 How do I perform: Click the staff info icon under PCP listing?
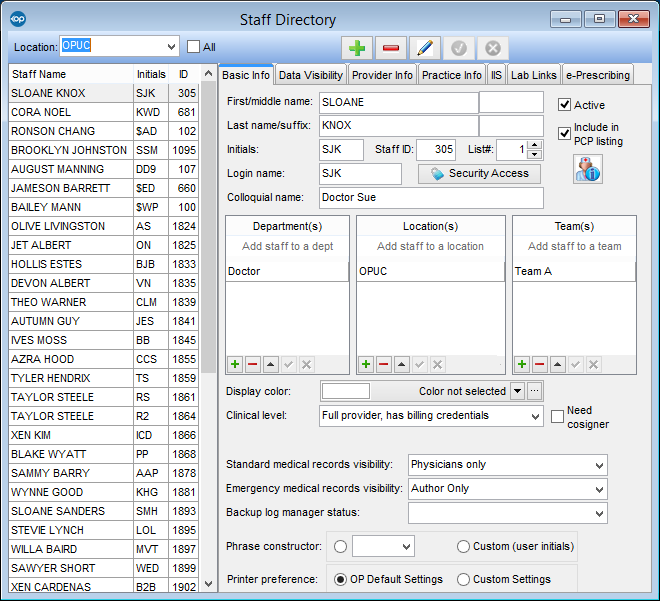(587, 169)
